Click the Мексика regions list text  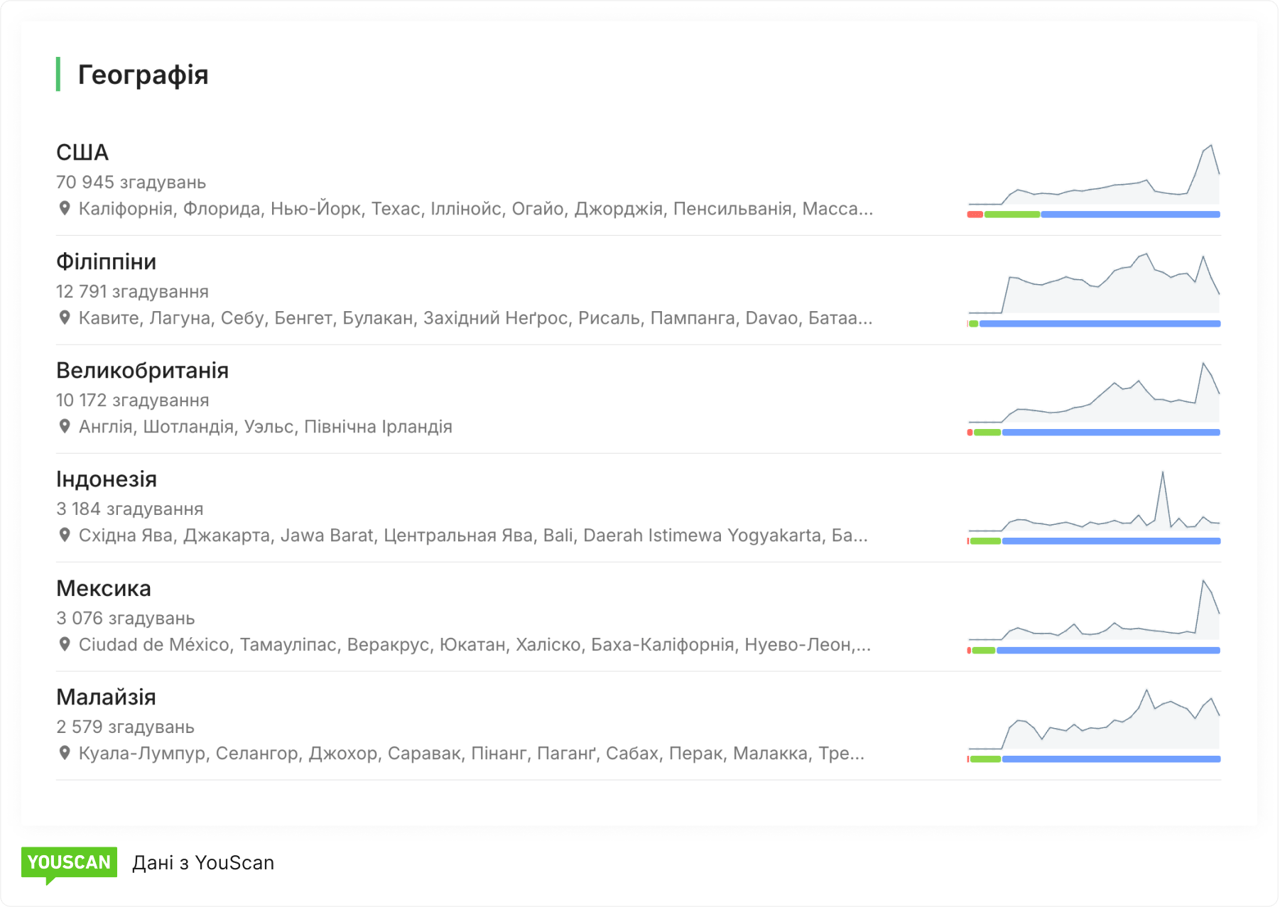(474, 645)
